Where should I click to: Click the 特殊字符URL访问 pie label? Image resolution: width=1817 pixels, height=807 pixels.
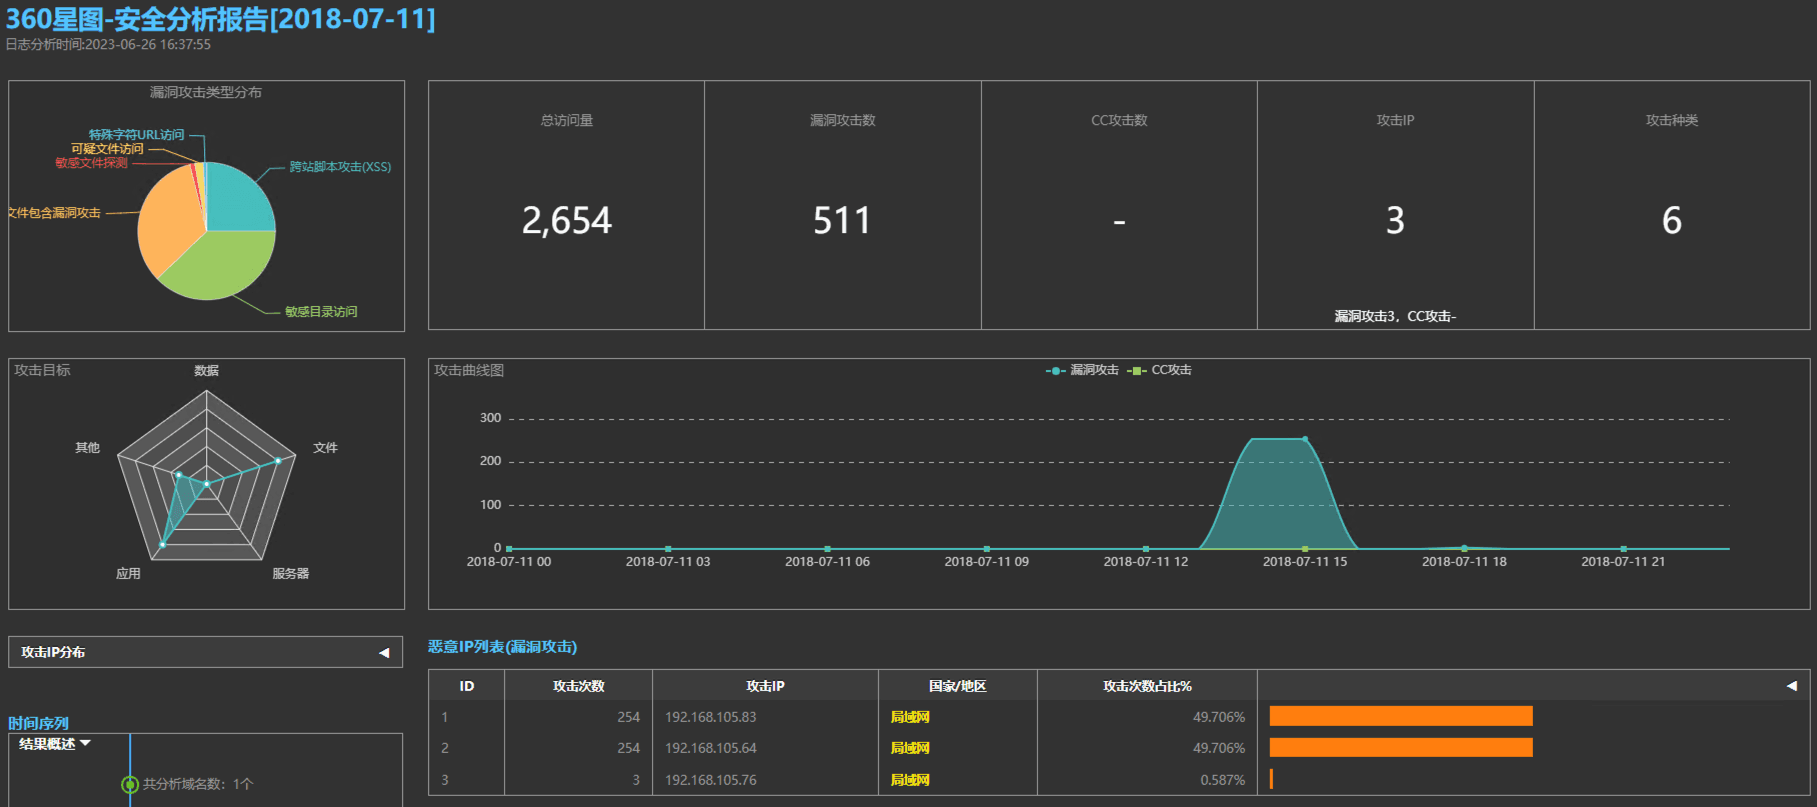[136, 135]
